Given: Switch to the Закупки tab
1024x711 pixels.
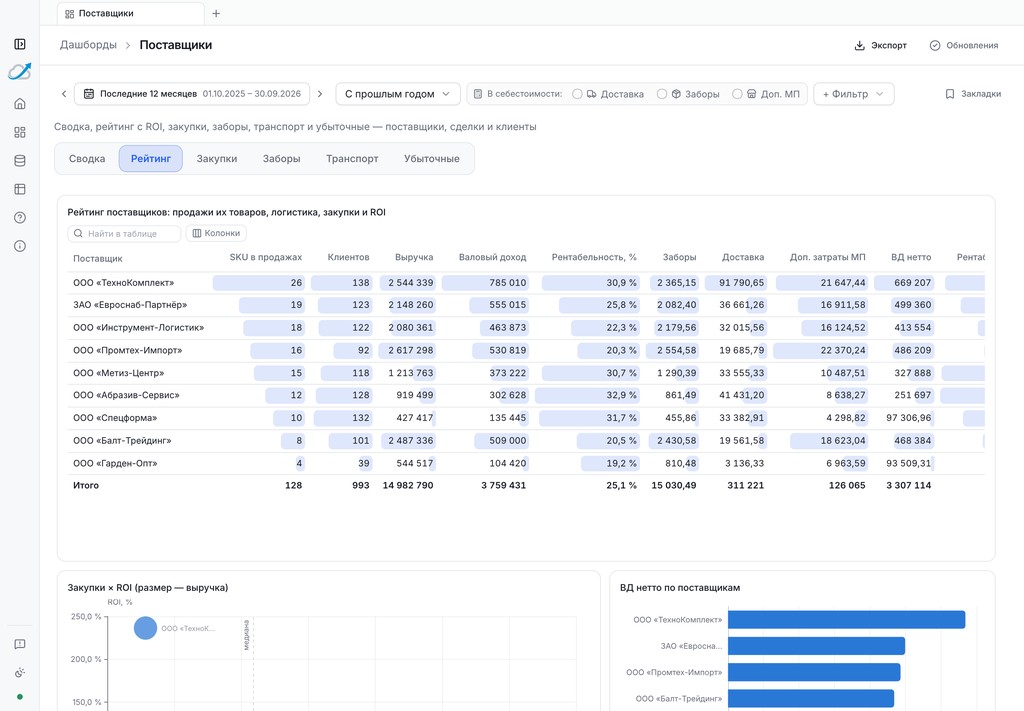Looking at the screenshot, I should 217,159.
